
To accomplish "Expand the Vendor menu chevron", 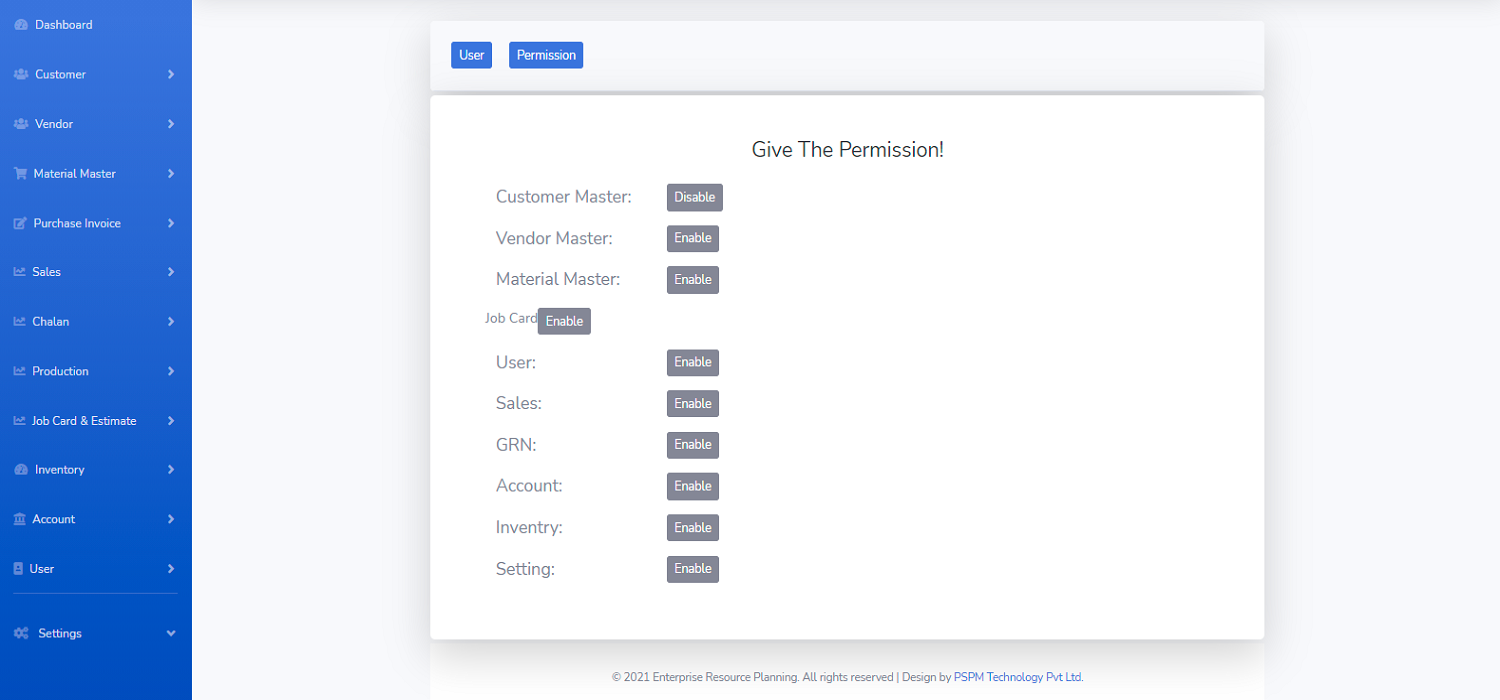I will (x=171, y=124).
